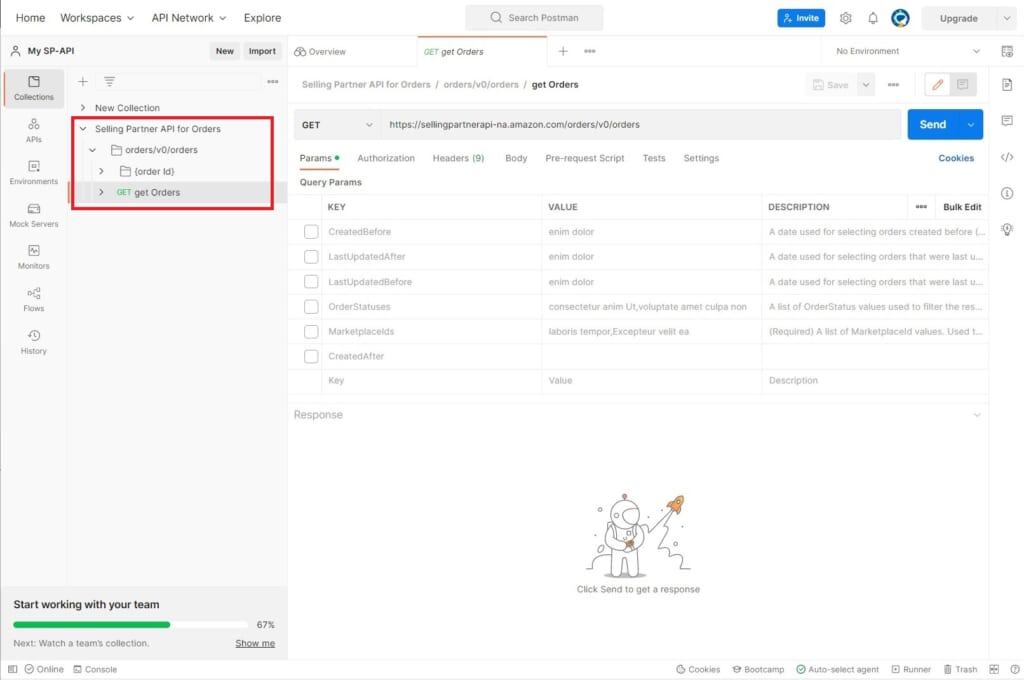The width and height of the screenshot is (1024, 680).
Task: Open the Environments sidebar panel
Action: [x=34, y=172]
